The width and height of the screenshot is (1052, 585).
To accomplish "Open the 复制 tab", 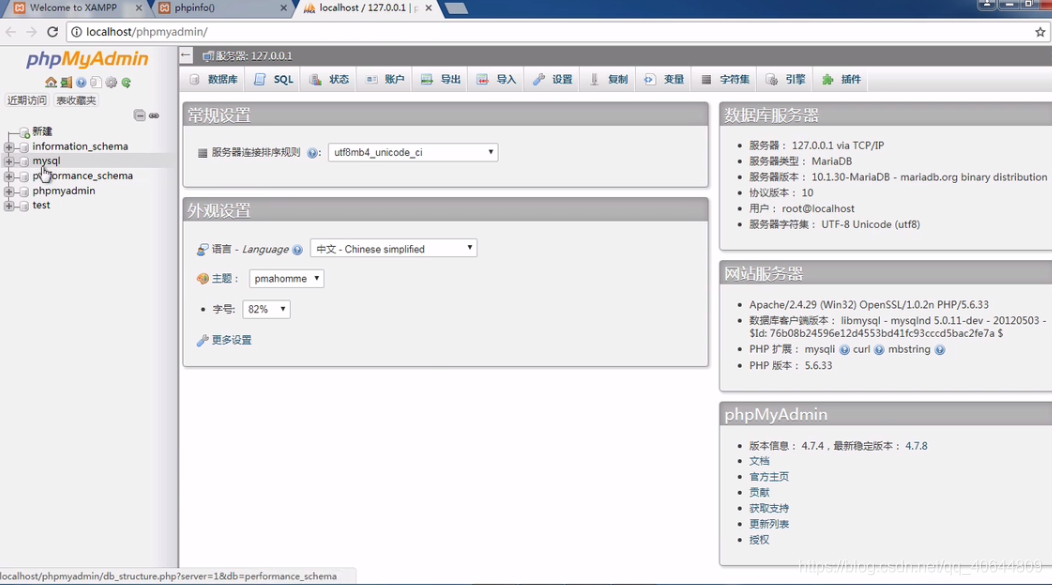I will pos(609,79).
